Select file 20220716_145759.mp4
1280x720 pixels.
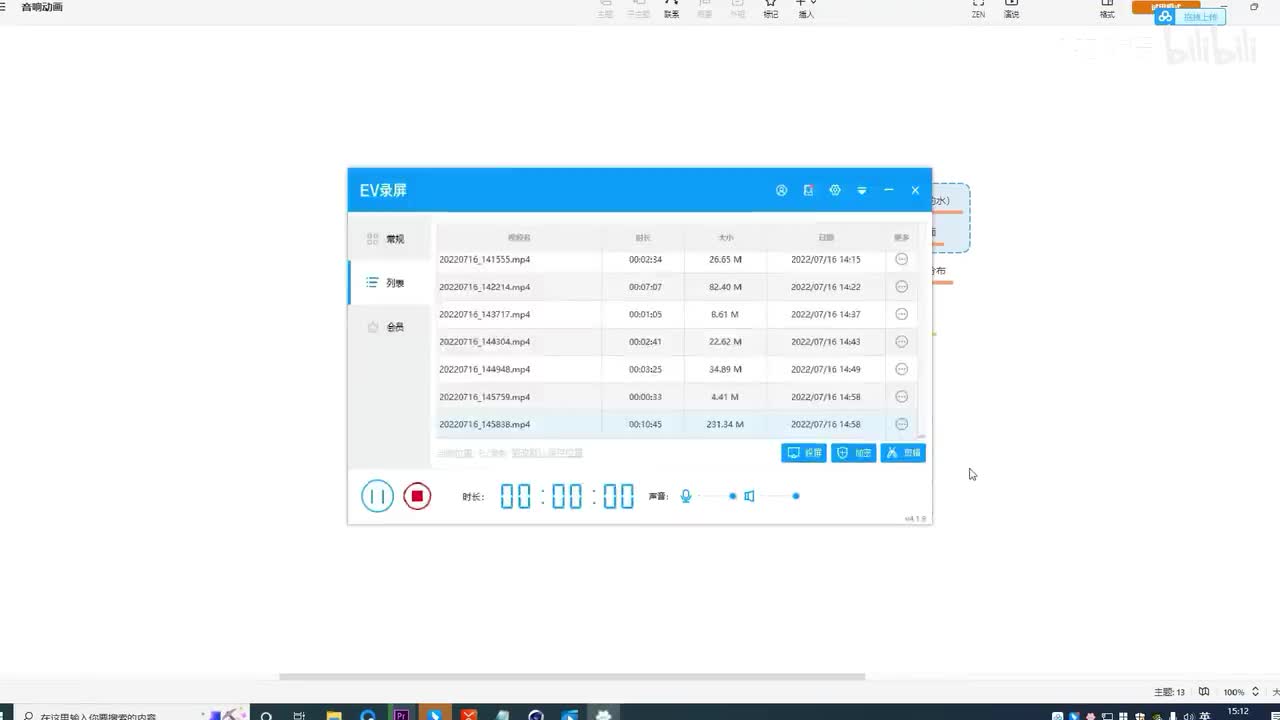[485, 397]
